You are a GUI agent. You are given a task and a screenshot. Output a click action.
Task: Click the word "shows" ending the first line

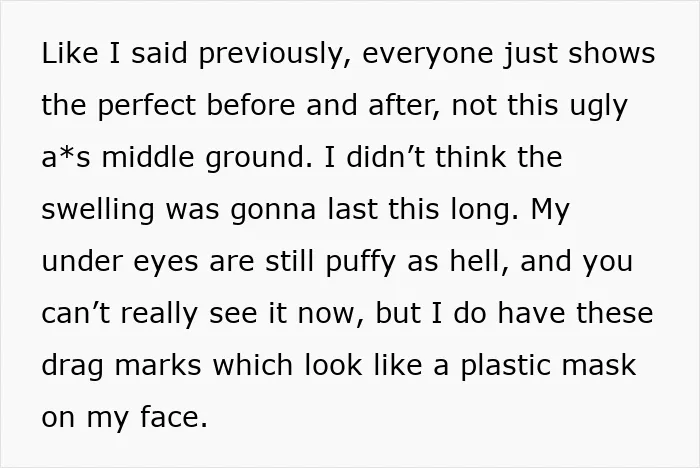[x=612, y=53]
